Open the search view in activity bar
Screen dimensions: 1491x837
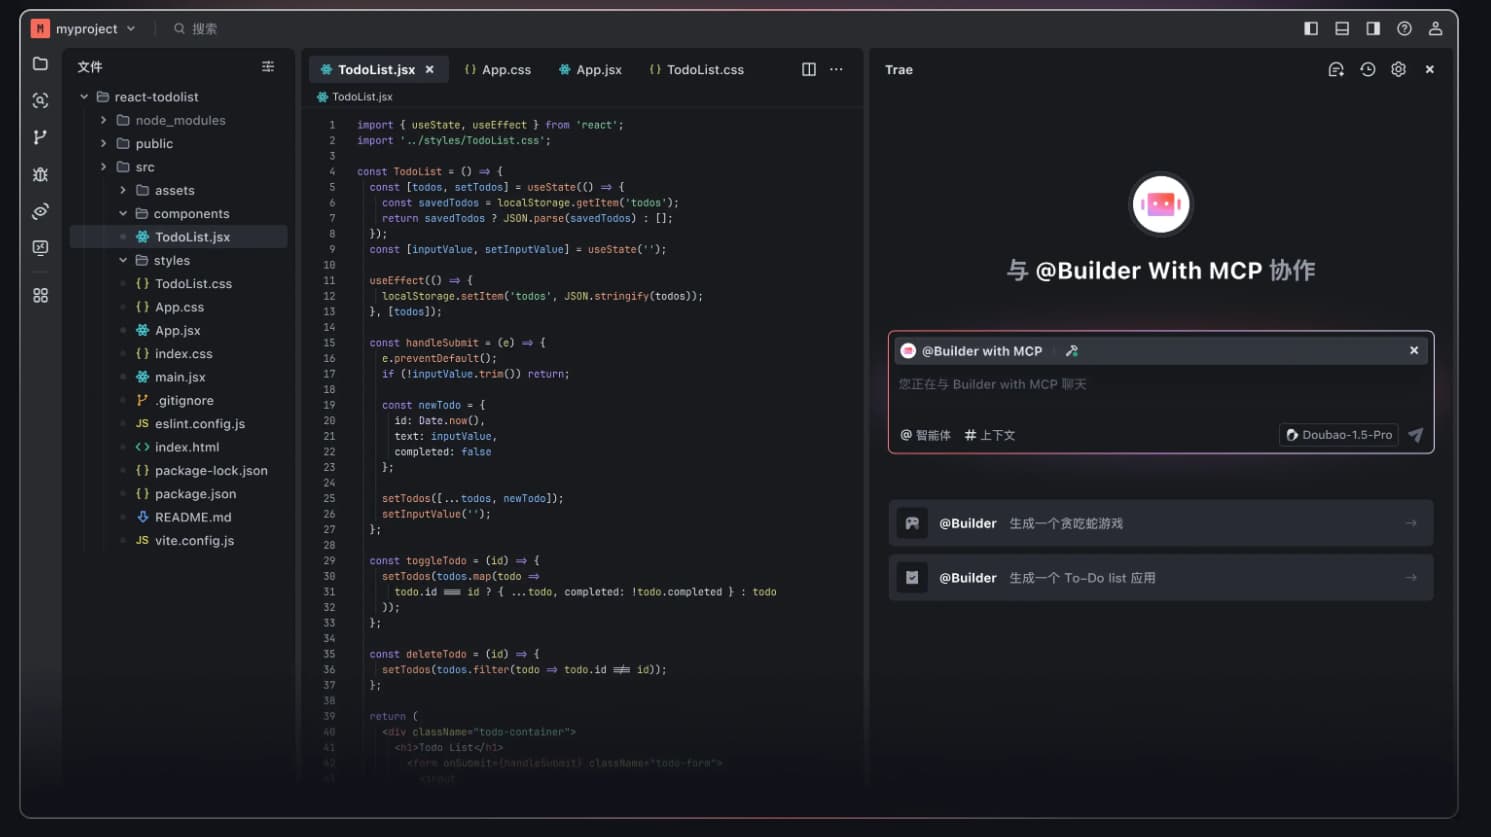[x=40, y=101]
